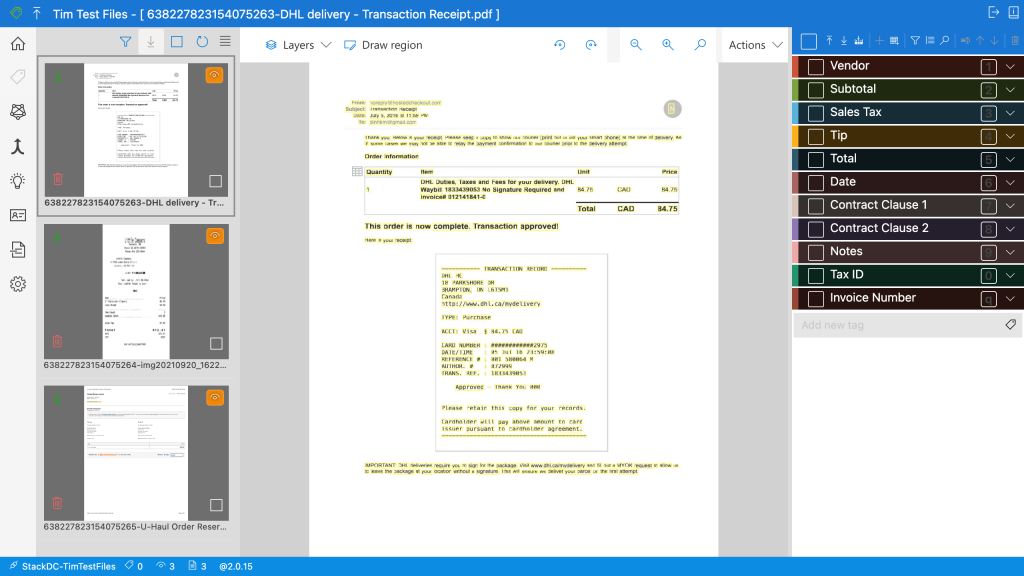Check the Date tag checkbox
This screenshot has width=1024, height=576.
[816, 182]
